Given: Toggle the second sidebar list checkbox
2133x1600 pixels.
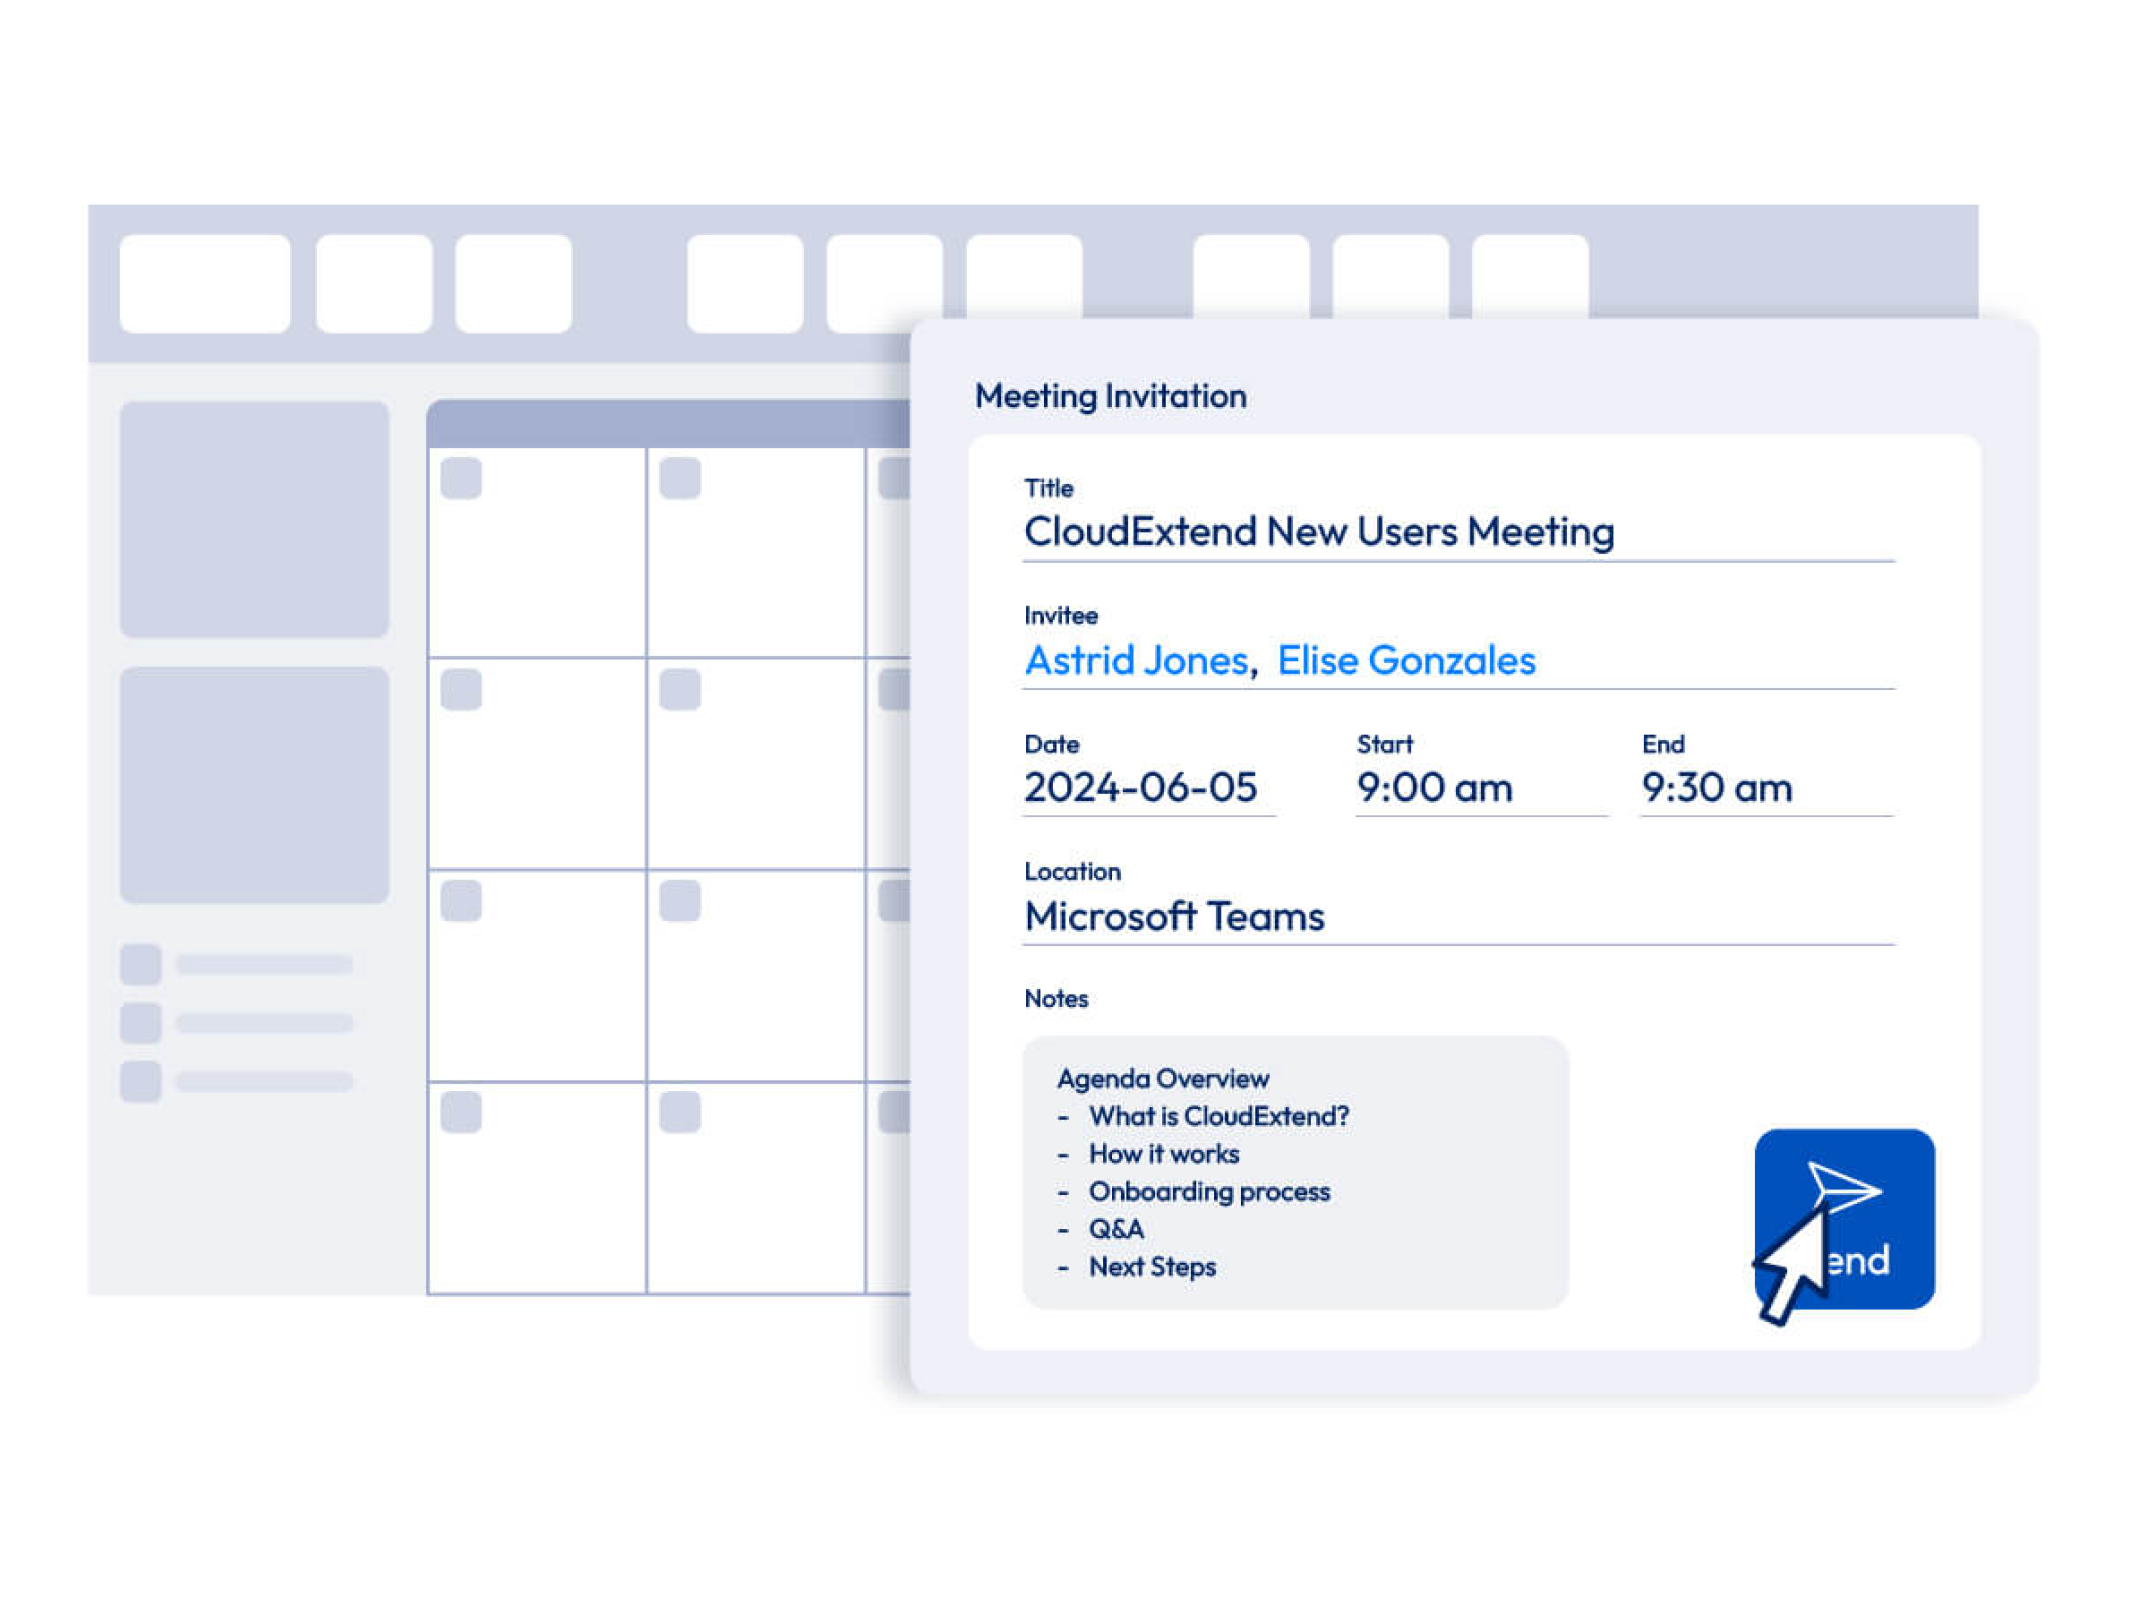Looking at the screenshot, I should (141, 1022).
